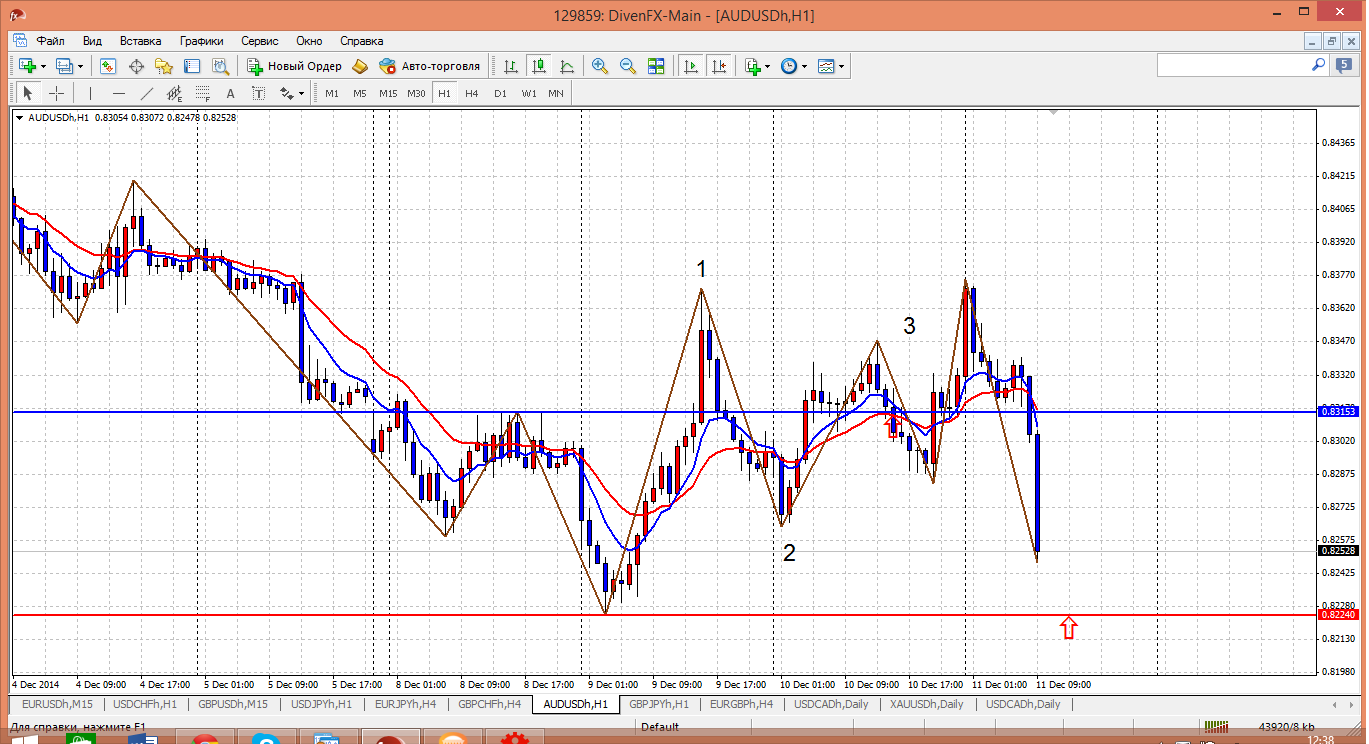This screenshot has height=744, width=1369.
Task: Switch chart to candlestick mode
Action: (x=539, y=66)
